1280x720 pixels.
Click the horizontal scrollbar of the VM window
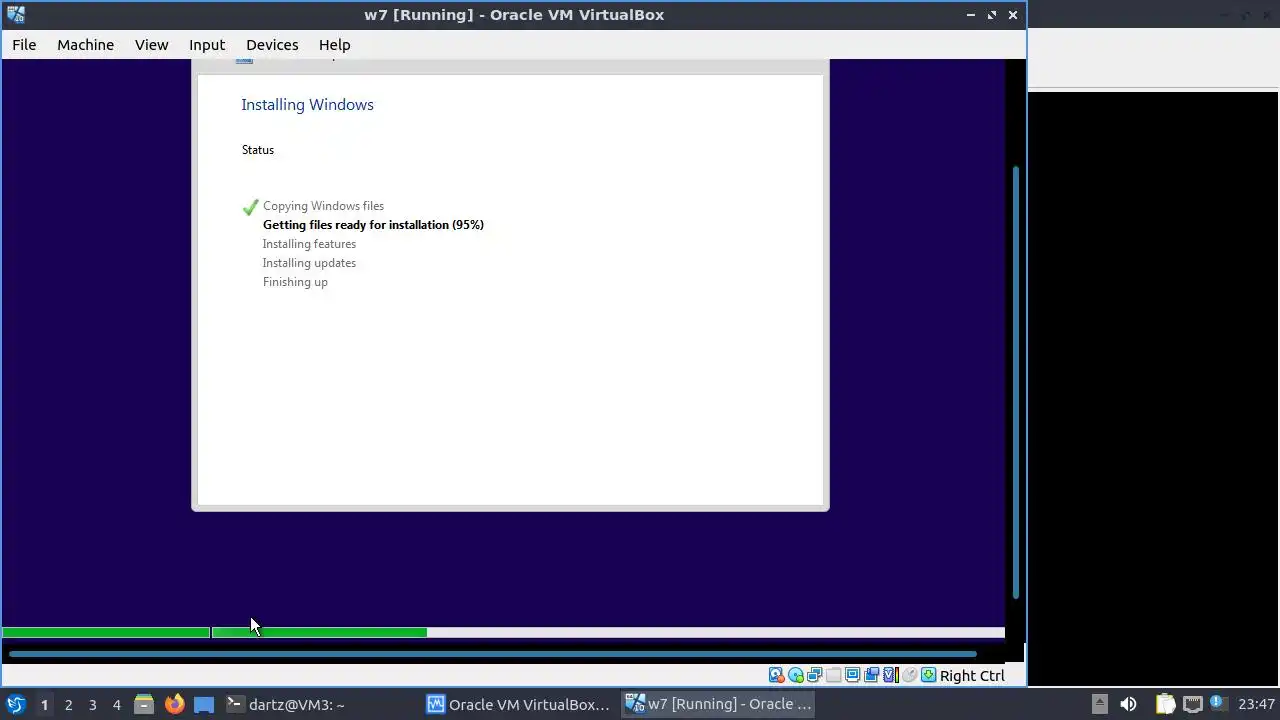[492, 654]
